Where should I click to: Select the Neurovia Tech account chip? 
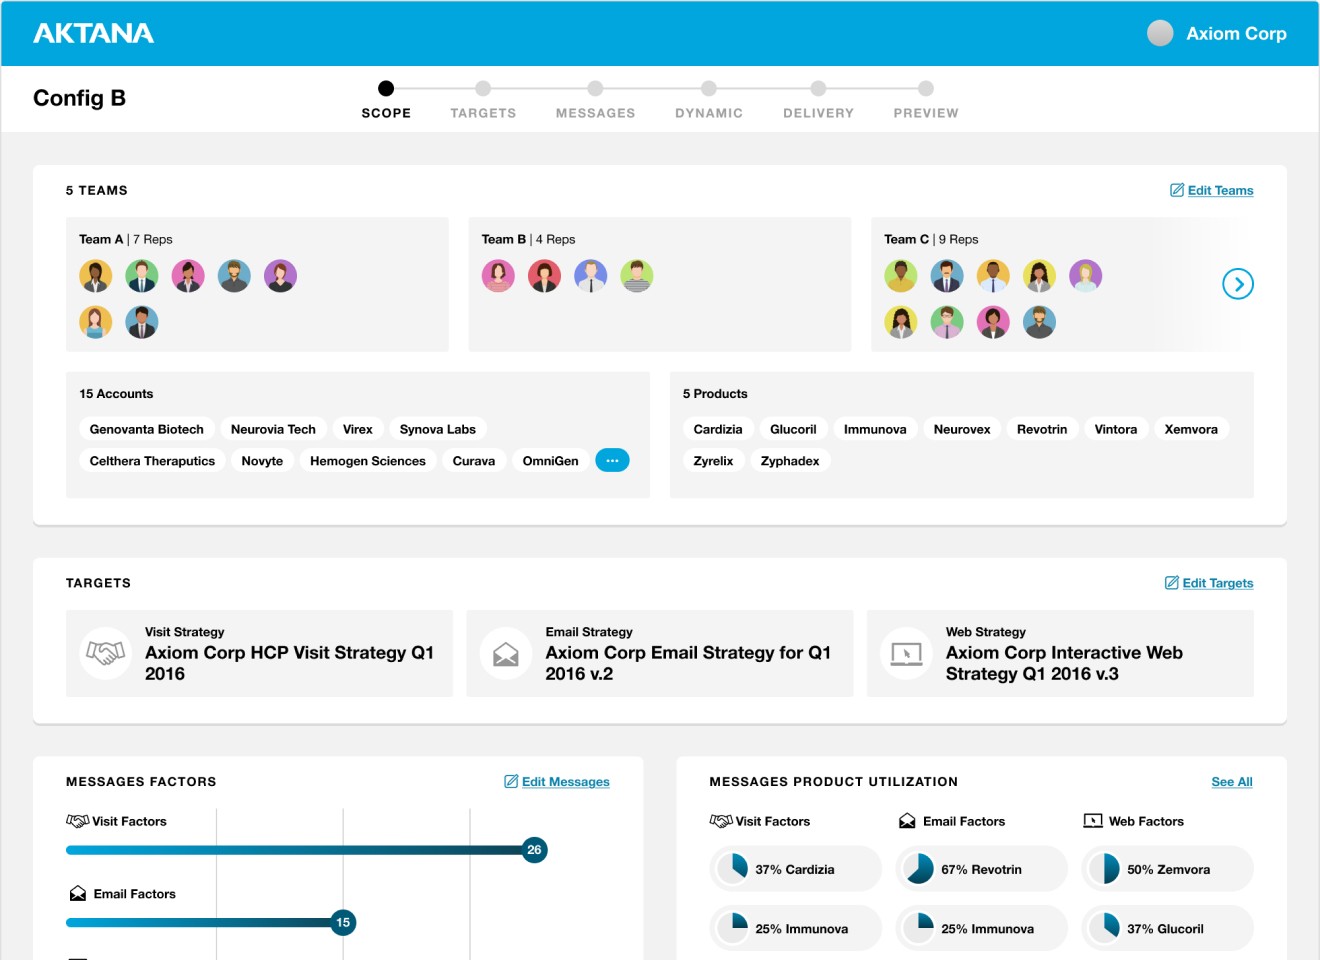pos(273,429)
